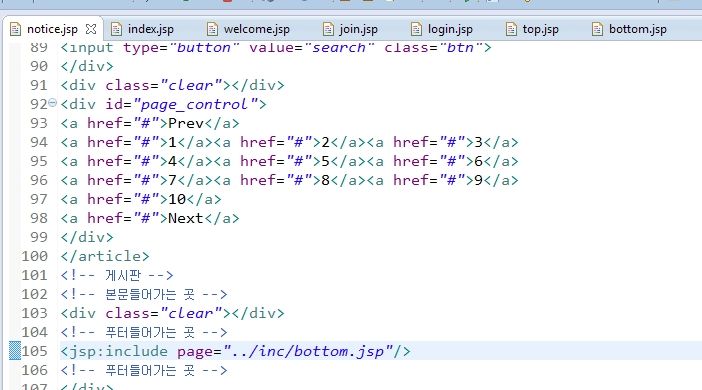Click the "3" anchor text on line 94
702x390 pixels.
[x=479, y=142]
